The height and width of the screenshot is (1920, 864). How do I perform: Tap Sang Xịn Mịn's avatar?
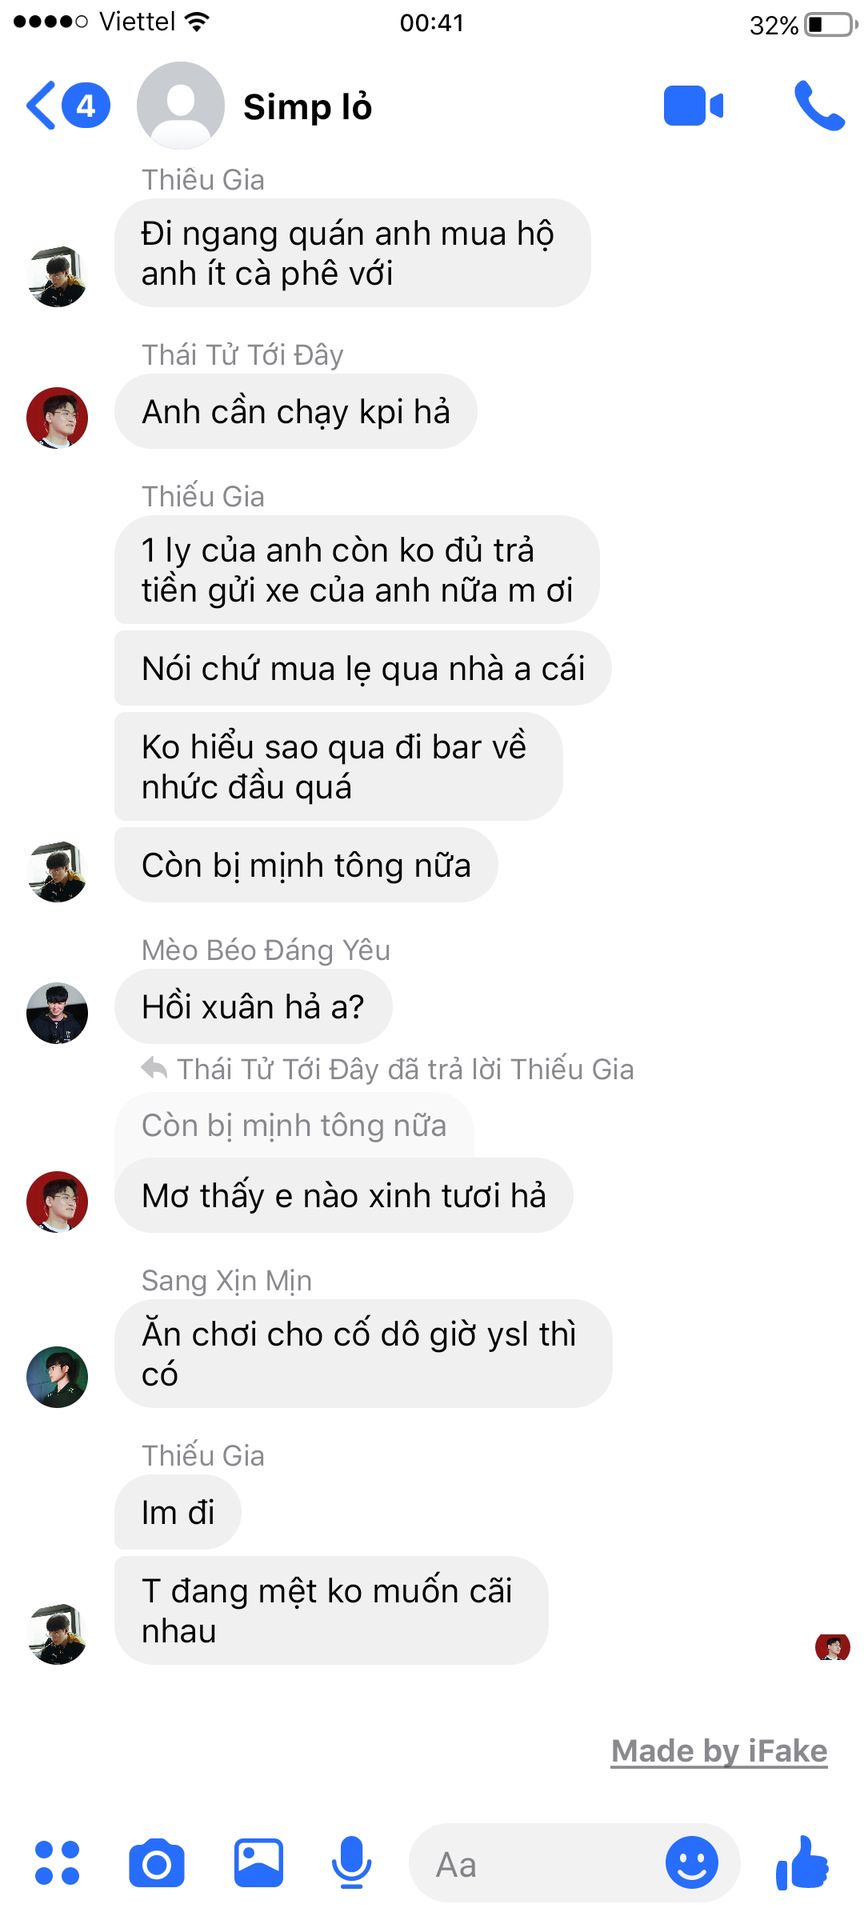(x=57, y=1377)
